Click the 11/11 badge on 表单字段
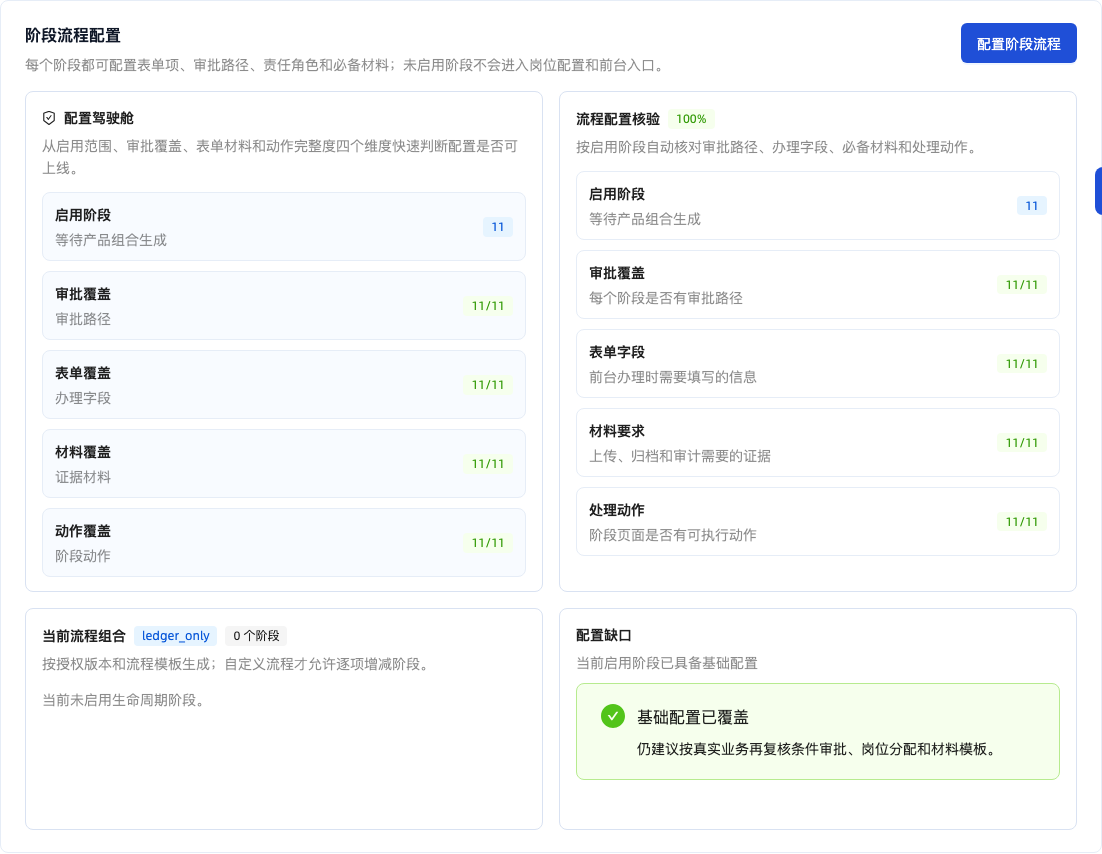This screenshot has width=1102, height=854. click(x=1022, y=363)
